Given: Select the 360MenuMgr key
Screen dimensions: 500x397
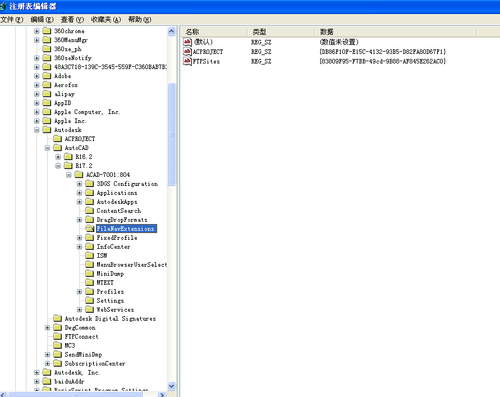Looking at the screenshot, I should coord(71,40).
